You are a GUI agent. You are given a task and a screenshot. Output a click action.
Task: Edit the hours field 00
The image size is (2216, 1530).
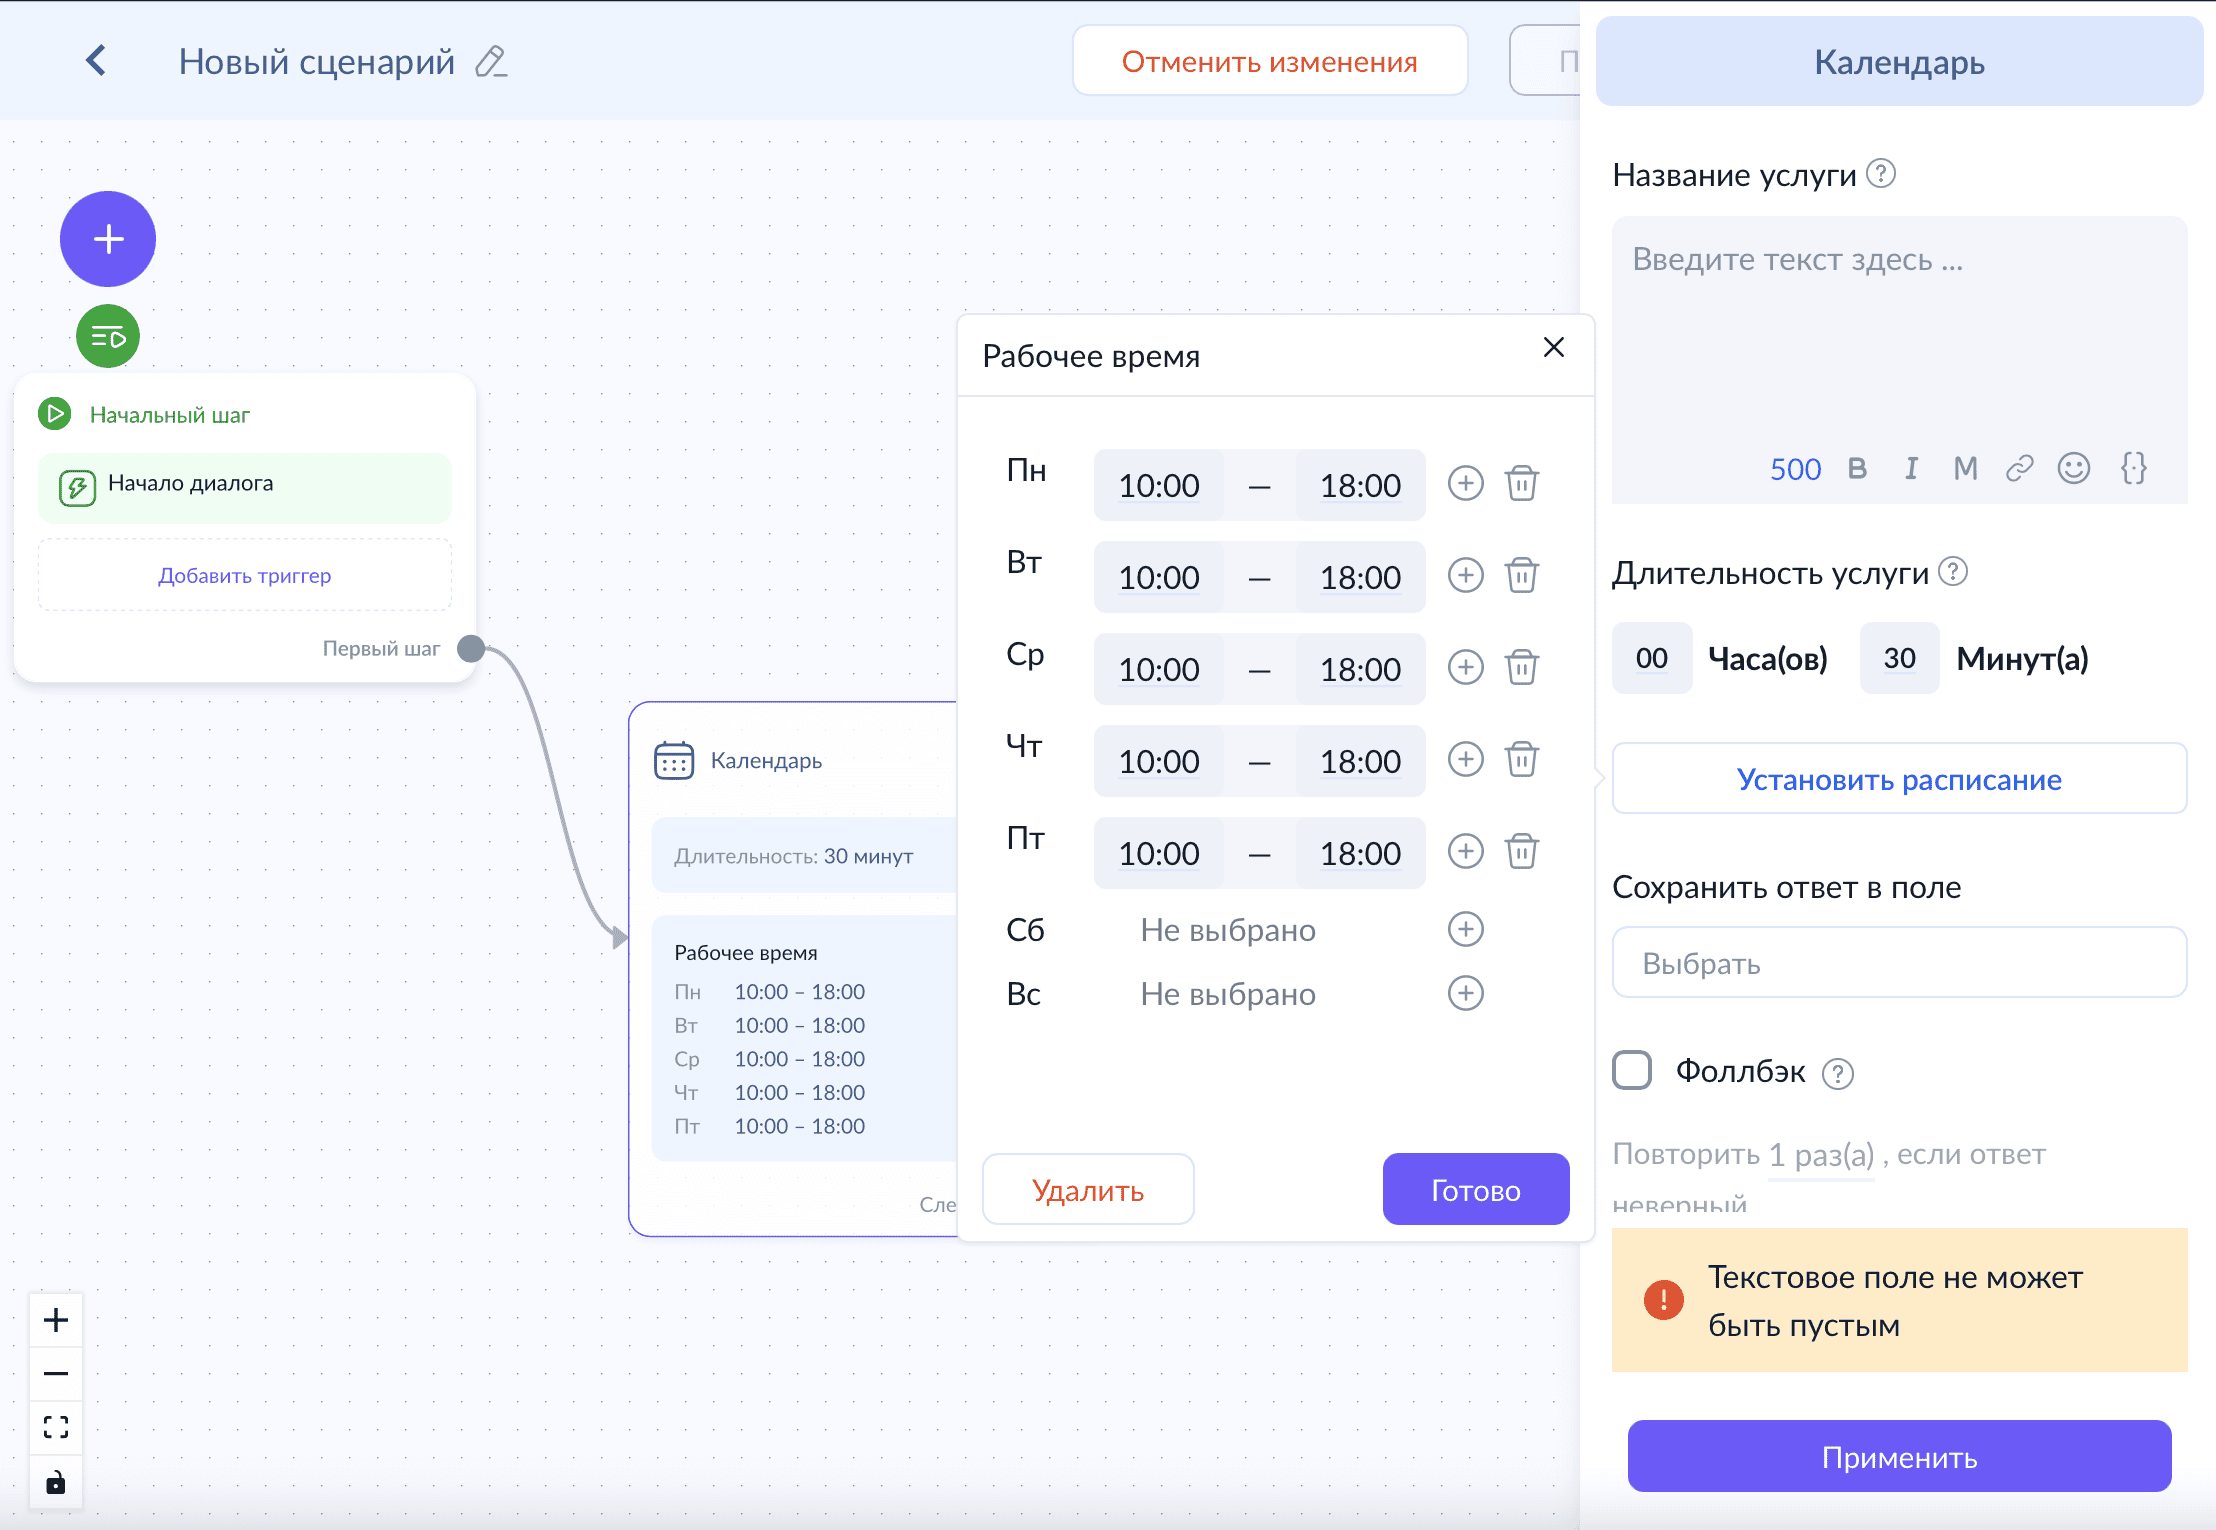[1652, 658]
